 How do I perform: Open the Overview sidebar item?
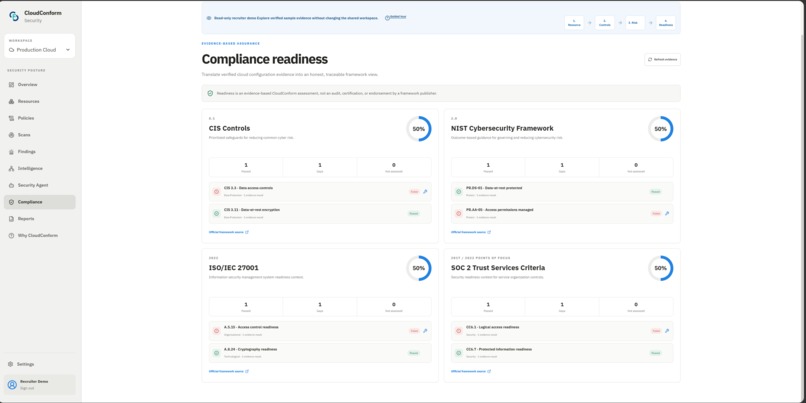pos(39,84)
